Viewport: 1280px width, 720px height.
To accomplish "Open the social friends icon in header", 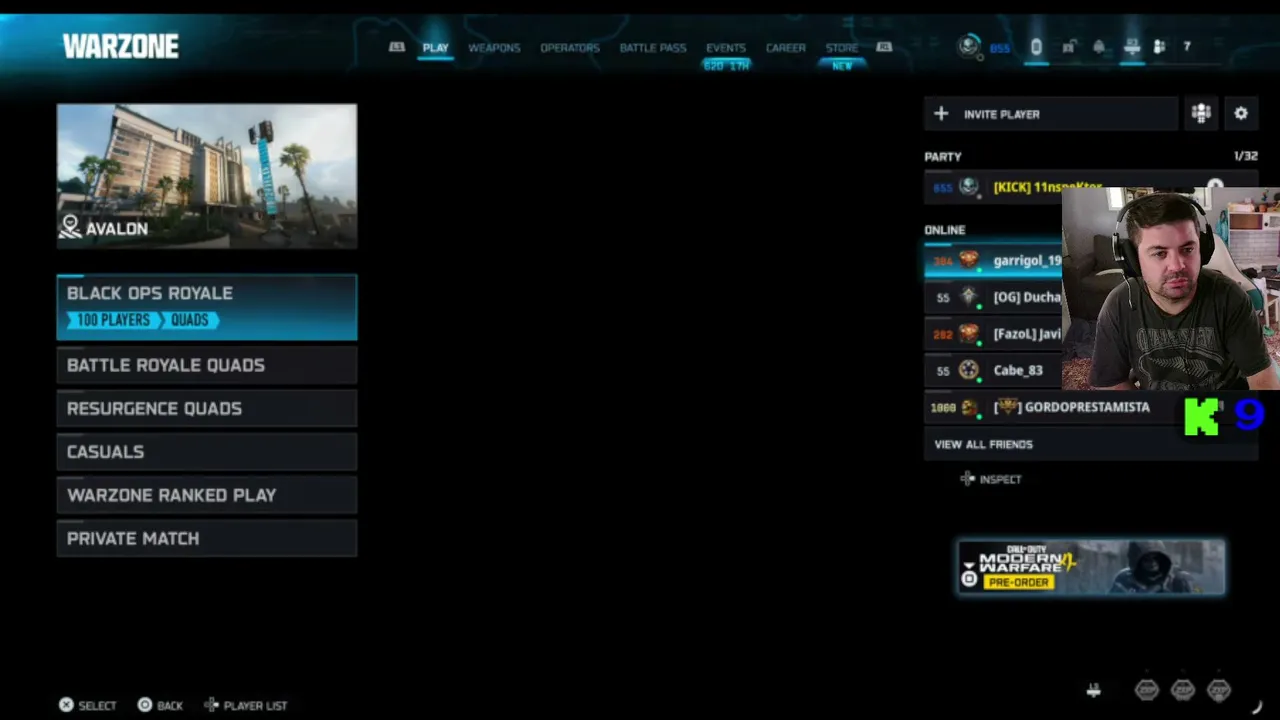I will 1160,47.
